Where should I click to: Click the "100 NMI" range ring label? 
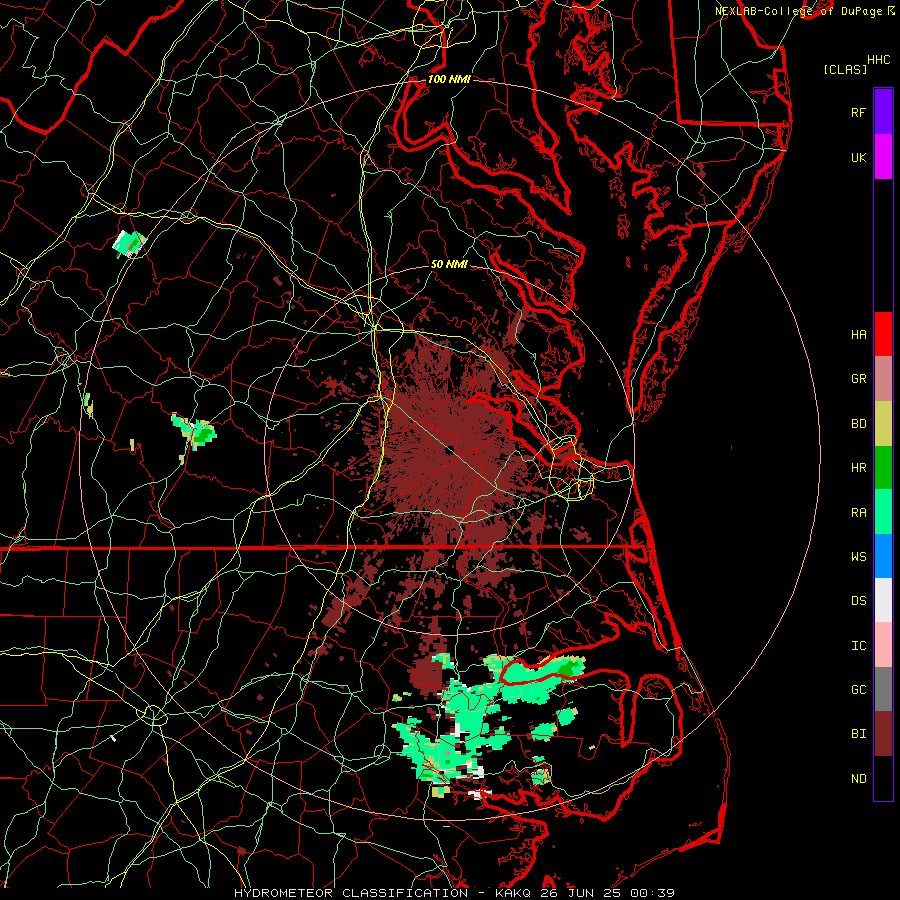coord(449,79)
